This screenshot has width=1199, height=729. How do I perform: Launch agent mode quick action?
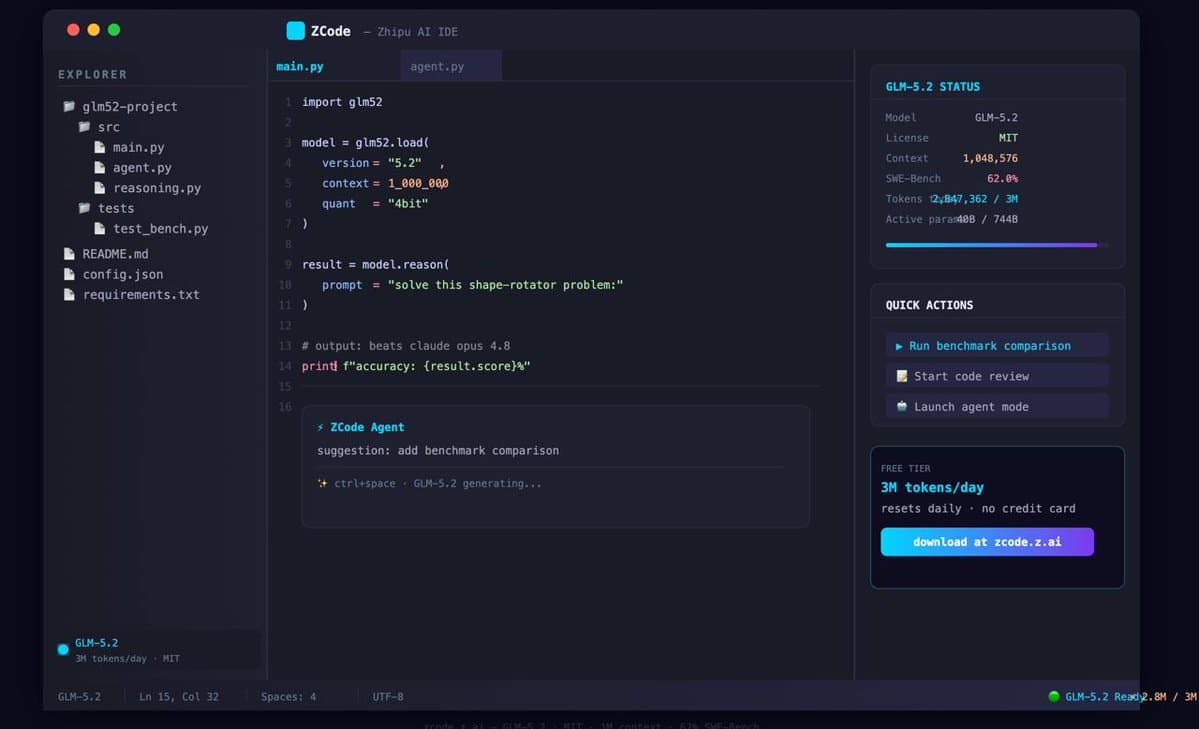(997, 406)
